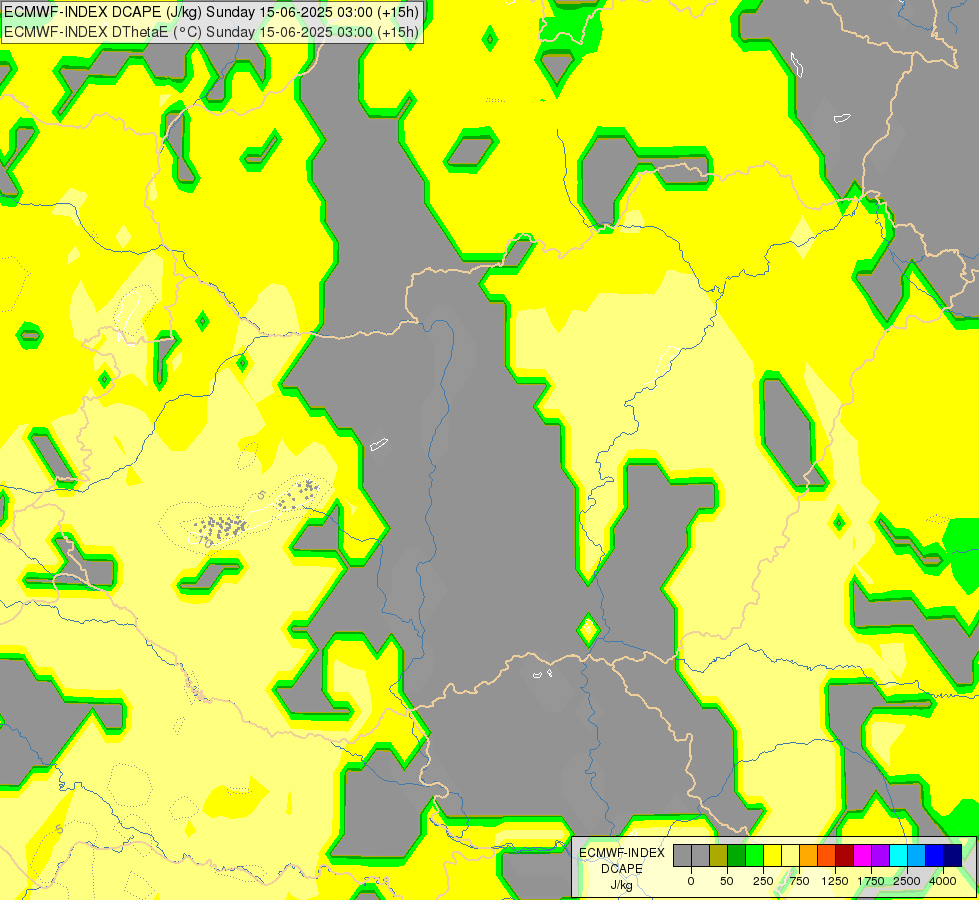
Task: Pick the pale yellow legend swatch
Action: pyautogui.click(x=790, y=856)
